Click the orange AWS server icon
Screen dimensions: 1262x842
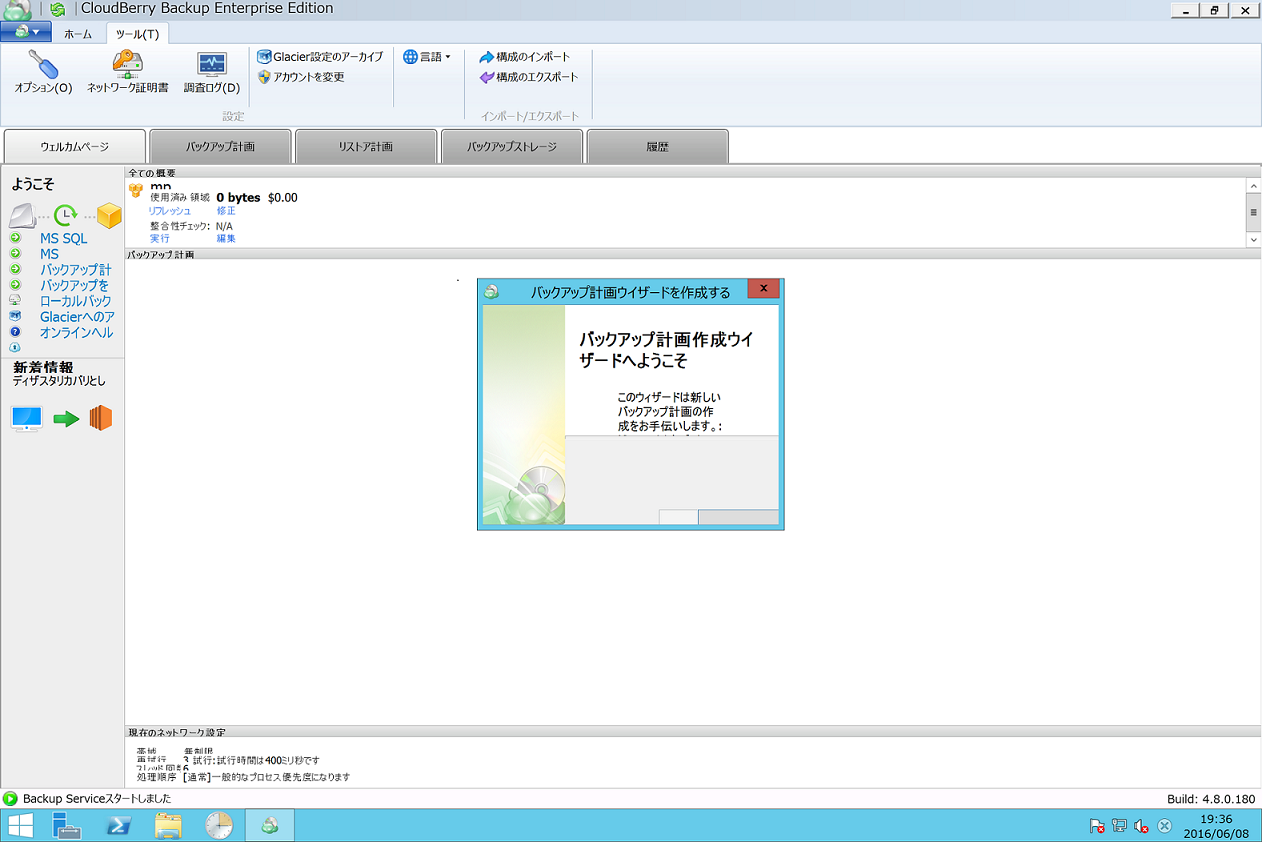(100, 418)
